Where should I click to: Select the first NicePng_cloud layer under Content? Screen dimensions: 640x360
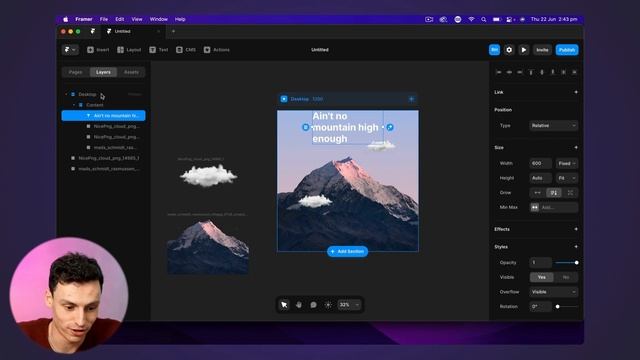coord(103,126)
